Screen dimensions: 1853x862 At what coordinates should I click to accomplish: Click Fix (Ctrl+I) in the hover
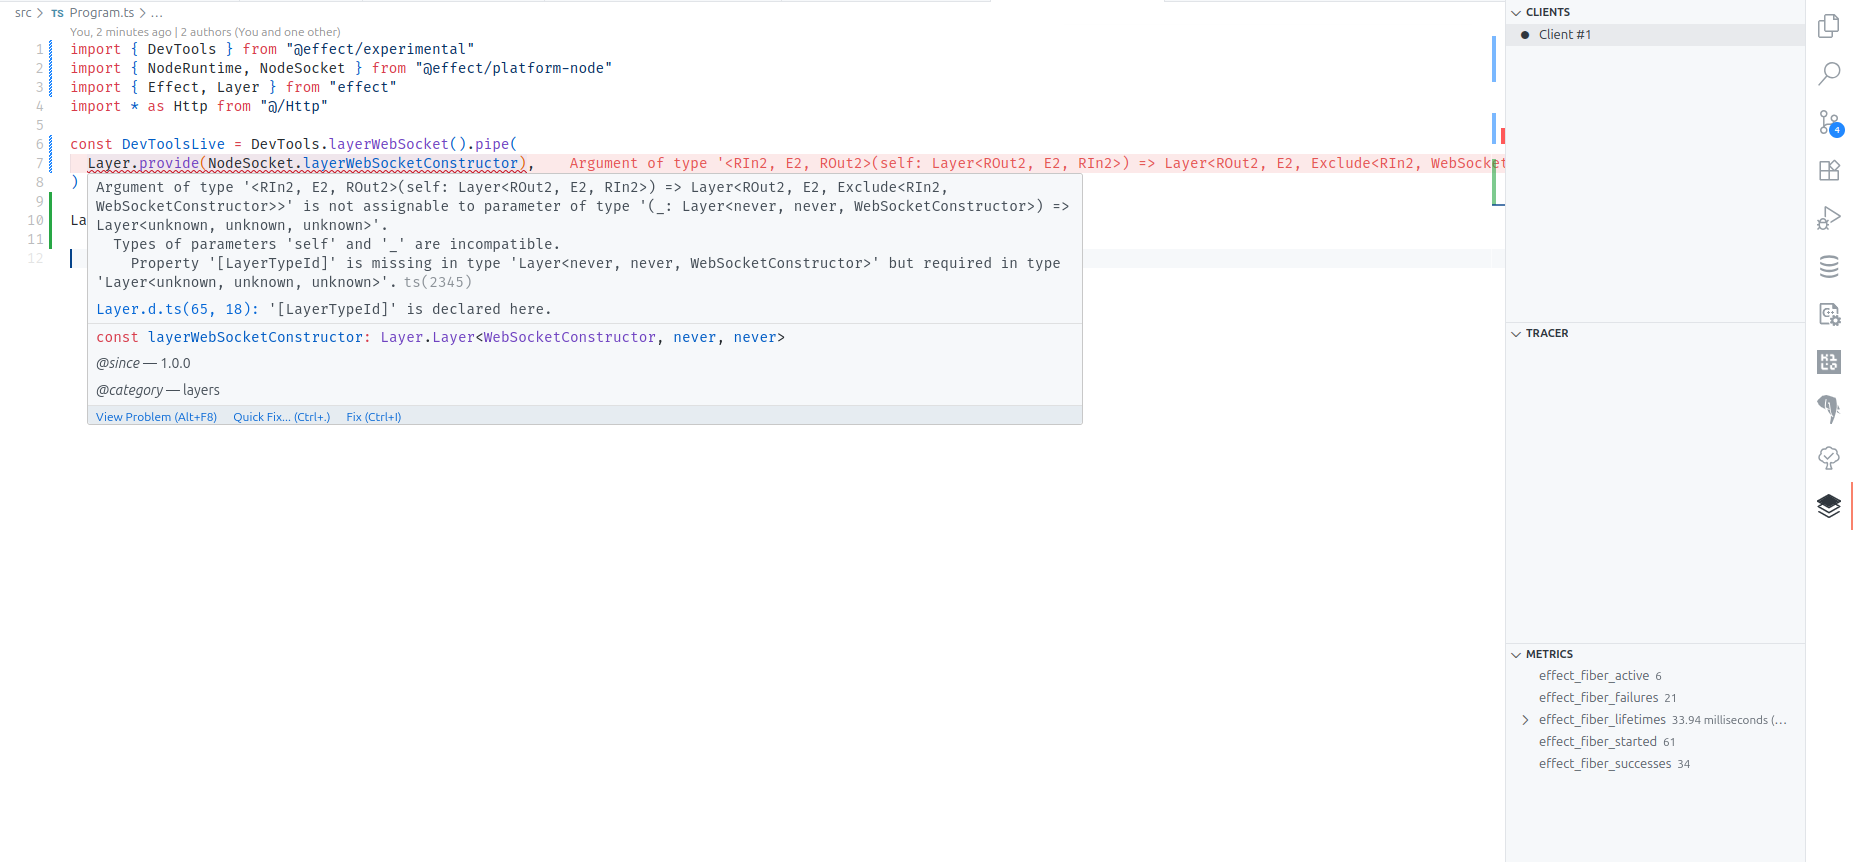coord(373,417)
